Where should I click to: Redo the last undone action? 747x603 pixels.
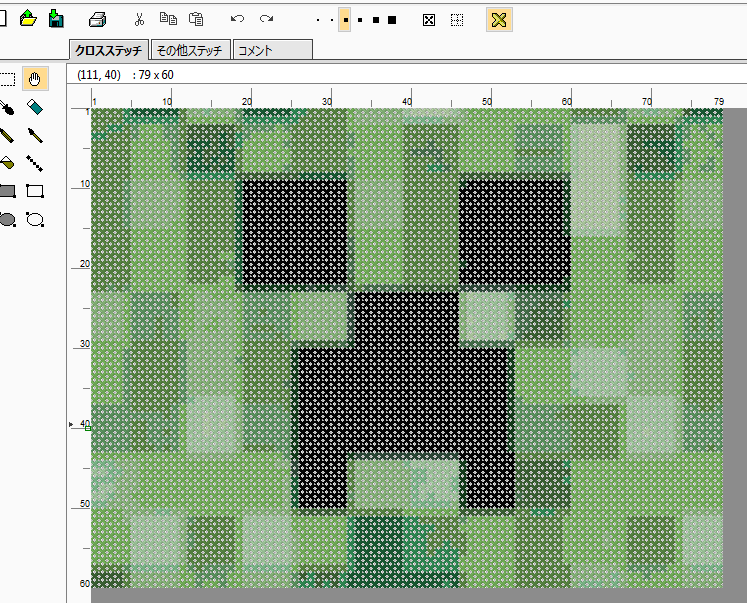266,19
